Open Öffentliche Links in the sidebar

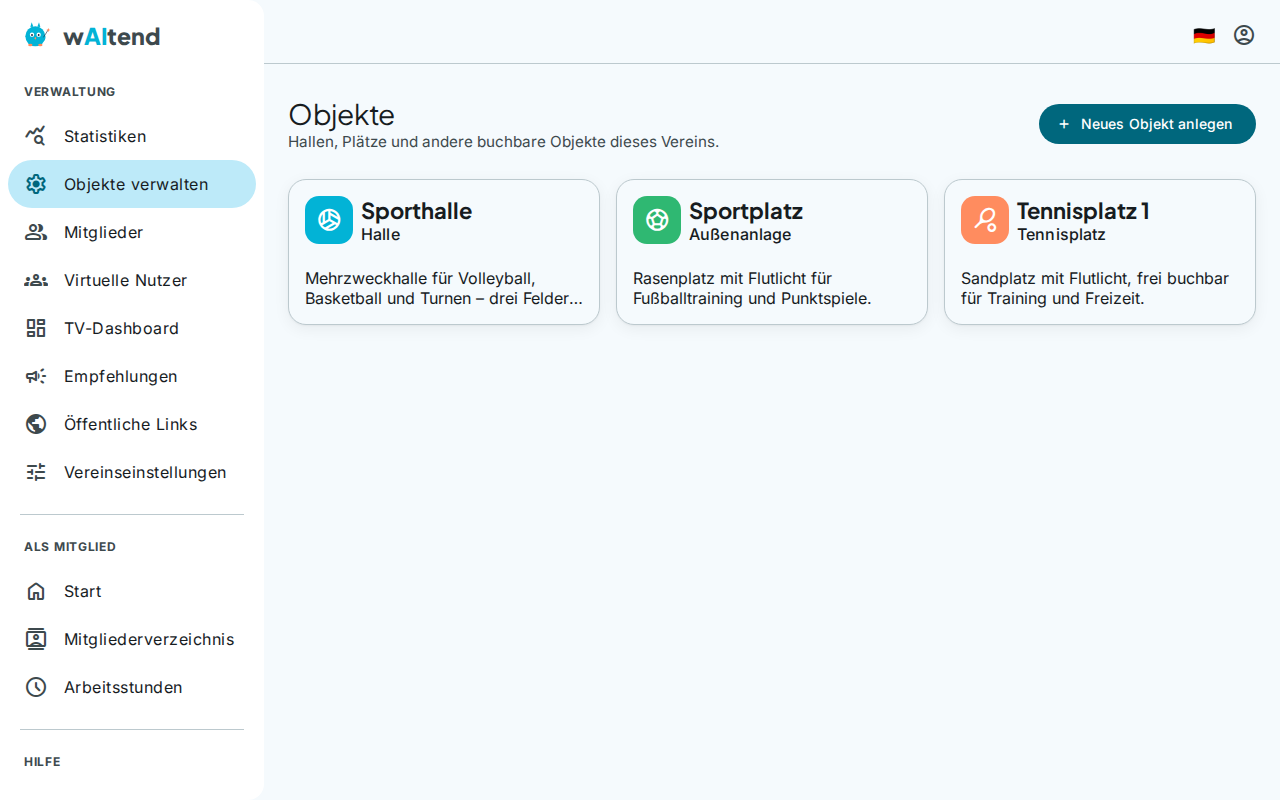(132, 424)
